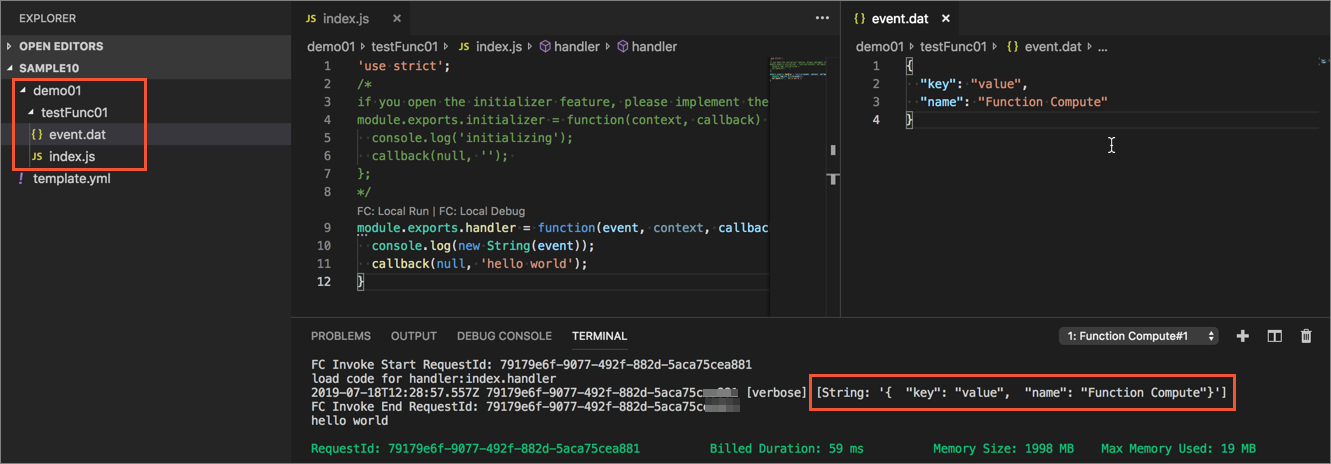The image size is (1331, 464).
Task: Open the PROBLEMS panel tab
Action: tap(340, 336)
